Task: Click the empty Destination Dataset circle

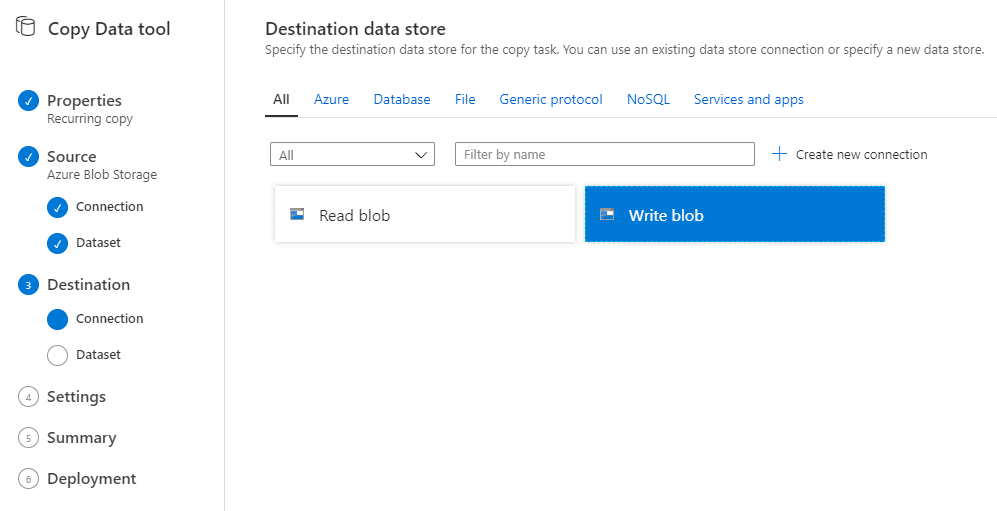Action: (57, 355)
